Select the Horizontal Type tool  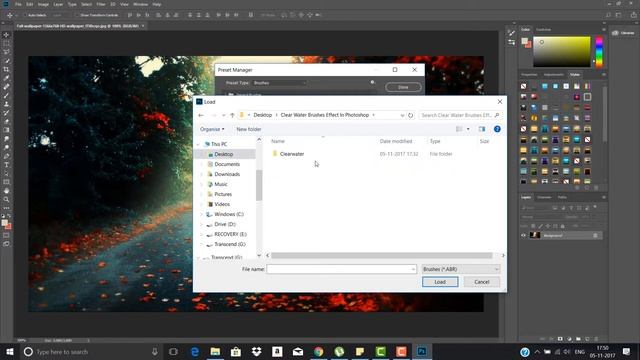point(6,165)
